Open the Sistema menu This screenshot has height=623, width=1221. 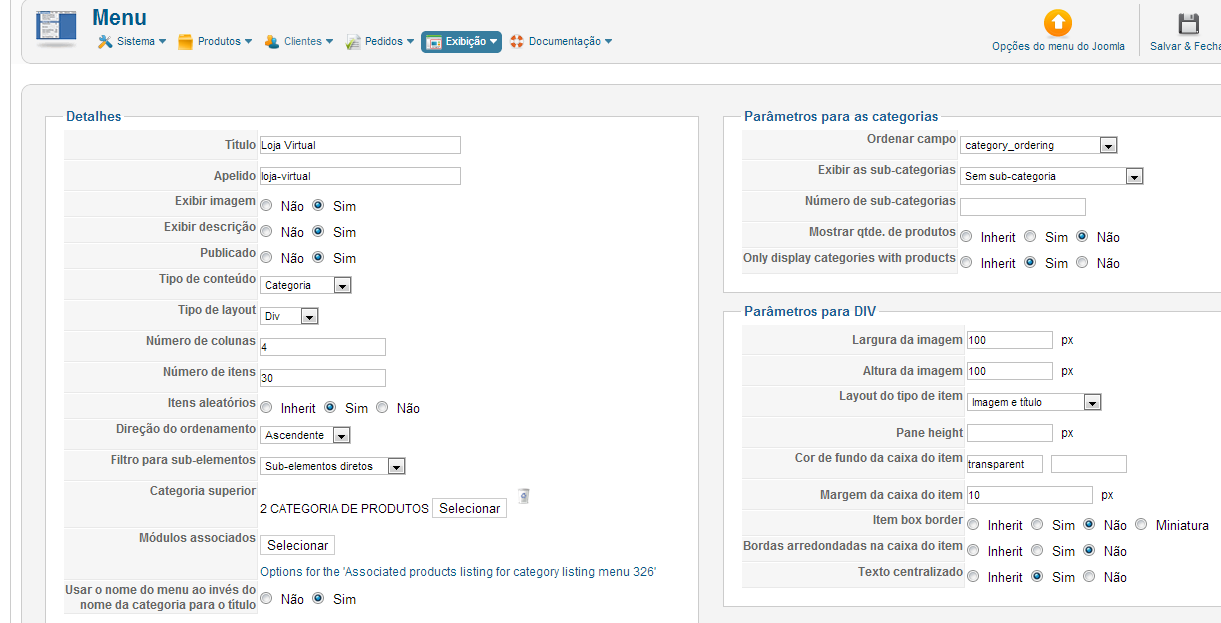132,42
